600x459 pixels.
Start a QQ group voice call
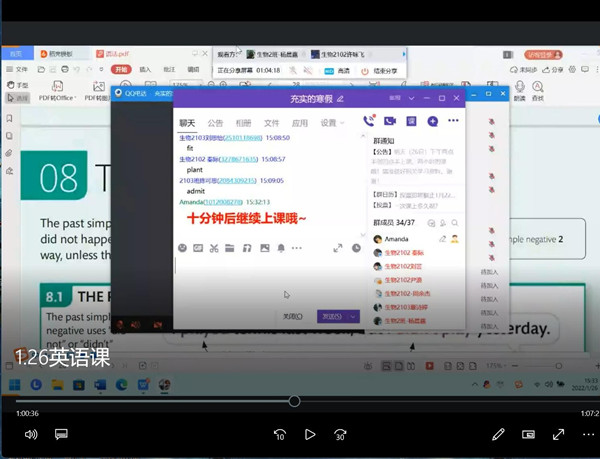pyautogui.click(x=369, y=121)
